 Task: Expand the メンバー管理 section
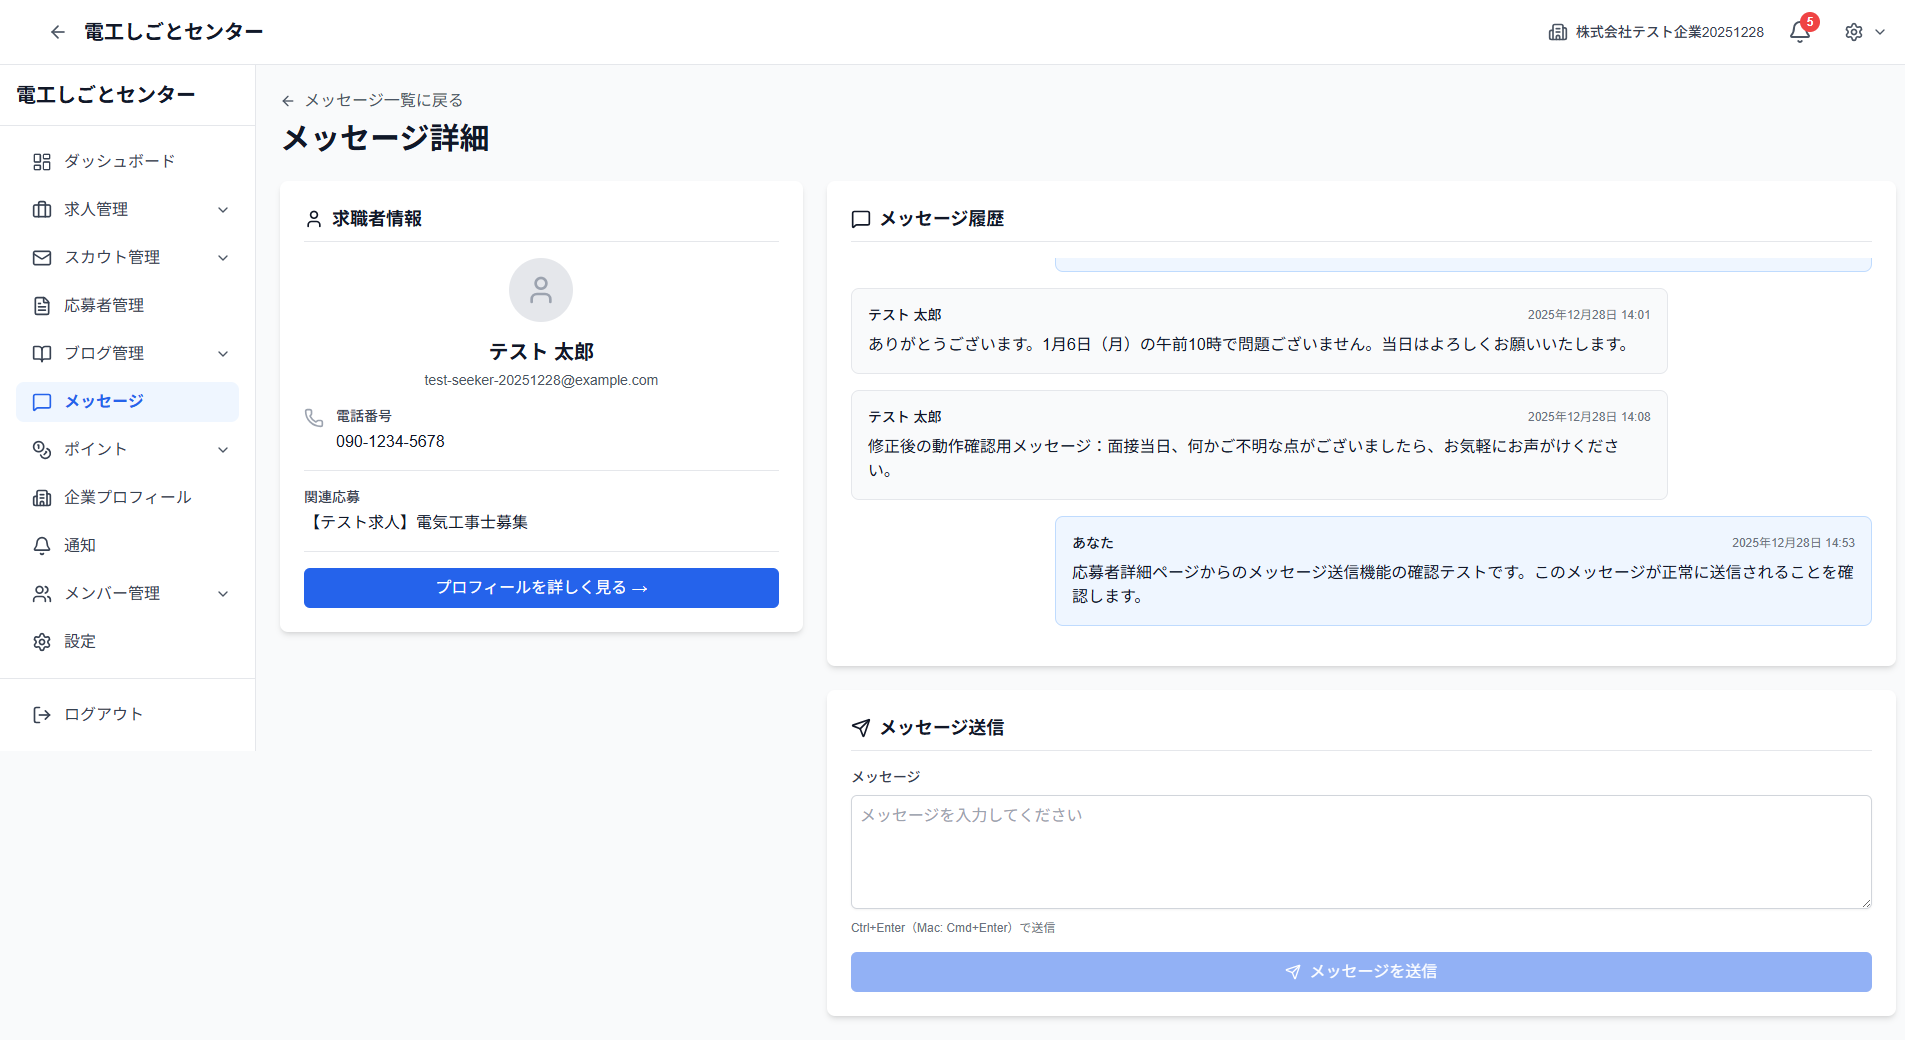pyautogui.click(x=224, y=593)
